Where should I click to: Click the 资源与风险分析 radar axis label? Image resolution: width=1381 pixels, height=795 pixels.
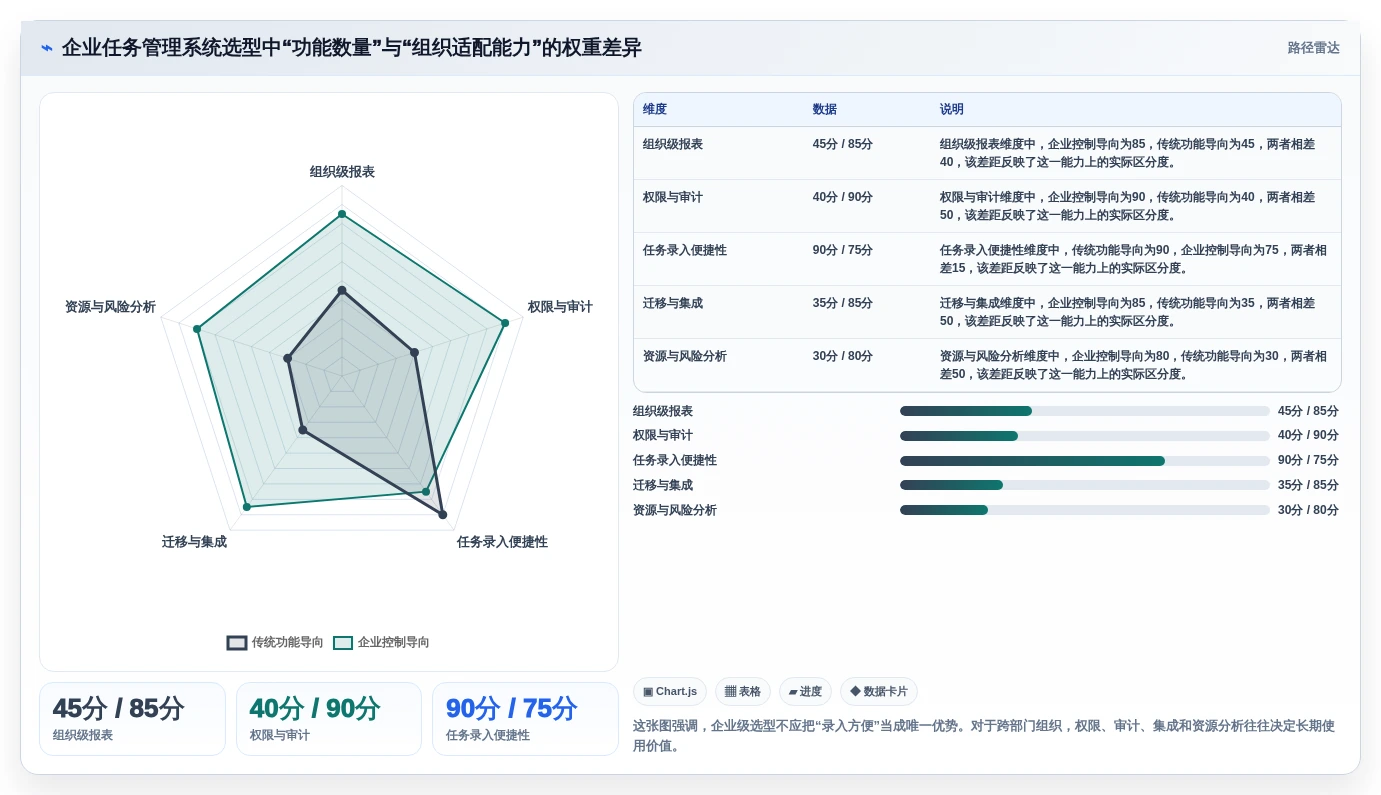(110, 307)
